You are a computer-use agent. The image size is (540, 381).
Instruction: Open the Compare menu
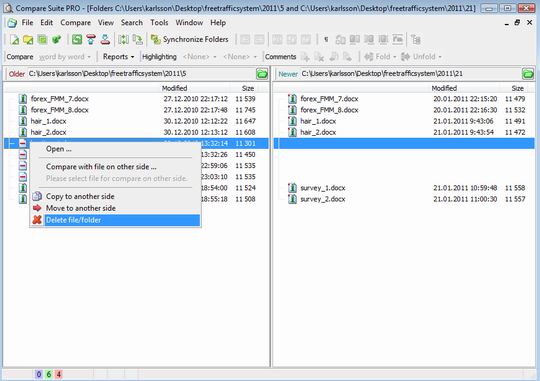(75, 23)
